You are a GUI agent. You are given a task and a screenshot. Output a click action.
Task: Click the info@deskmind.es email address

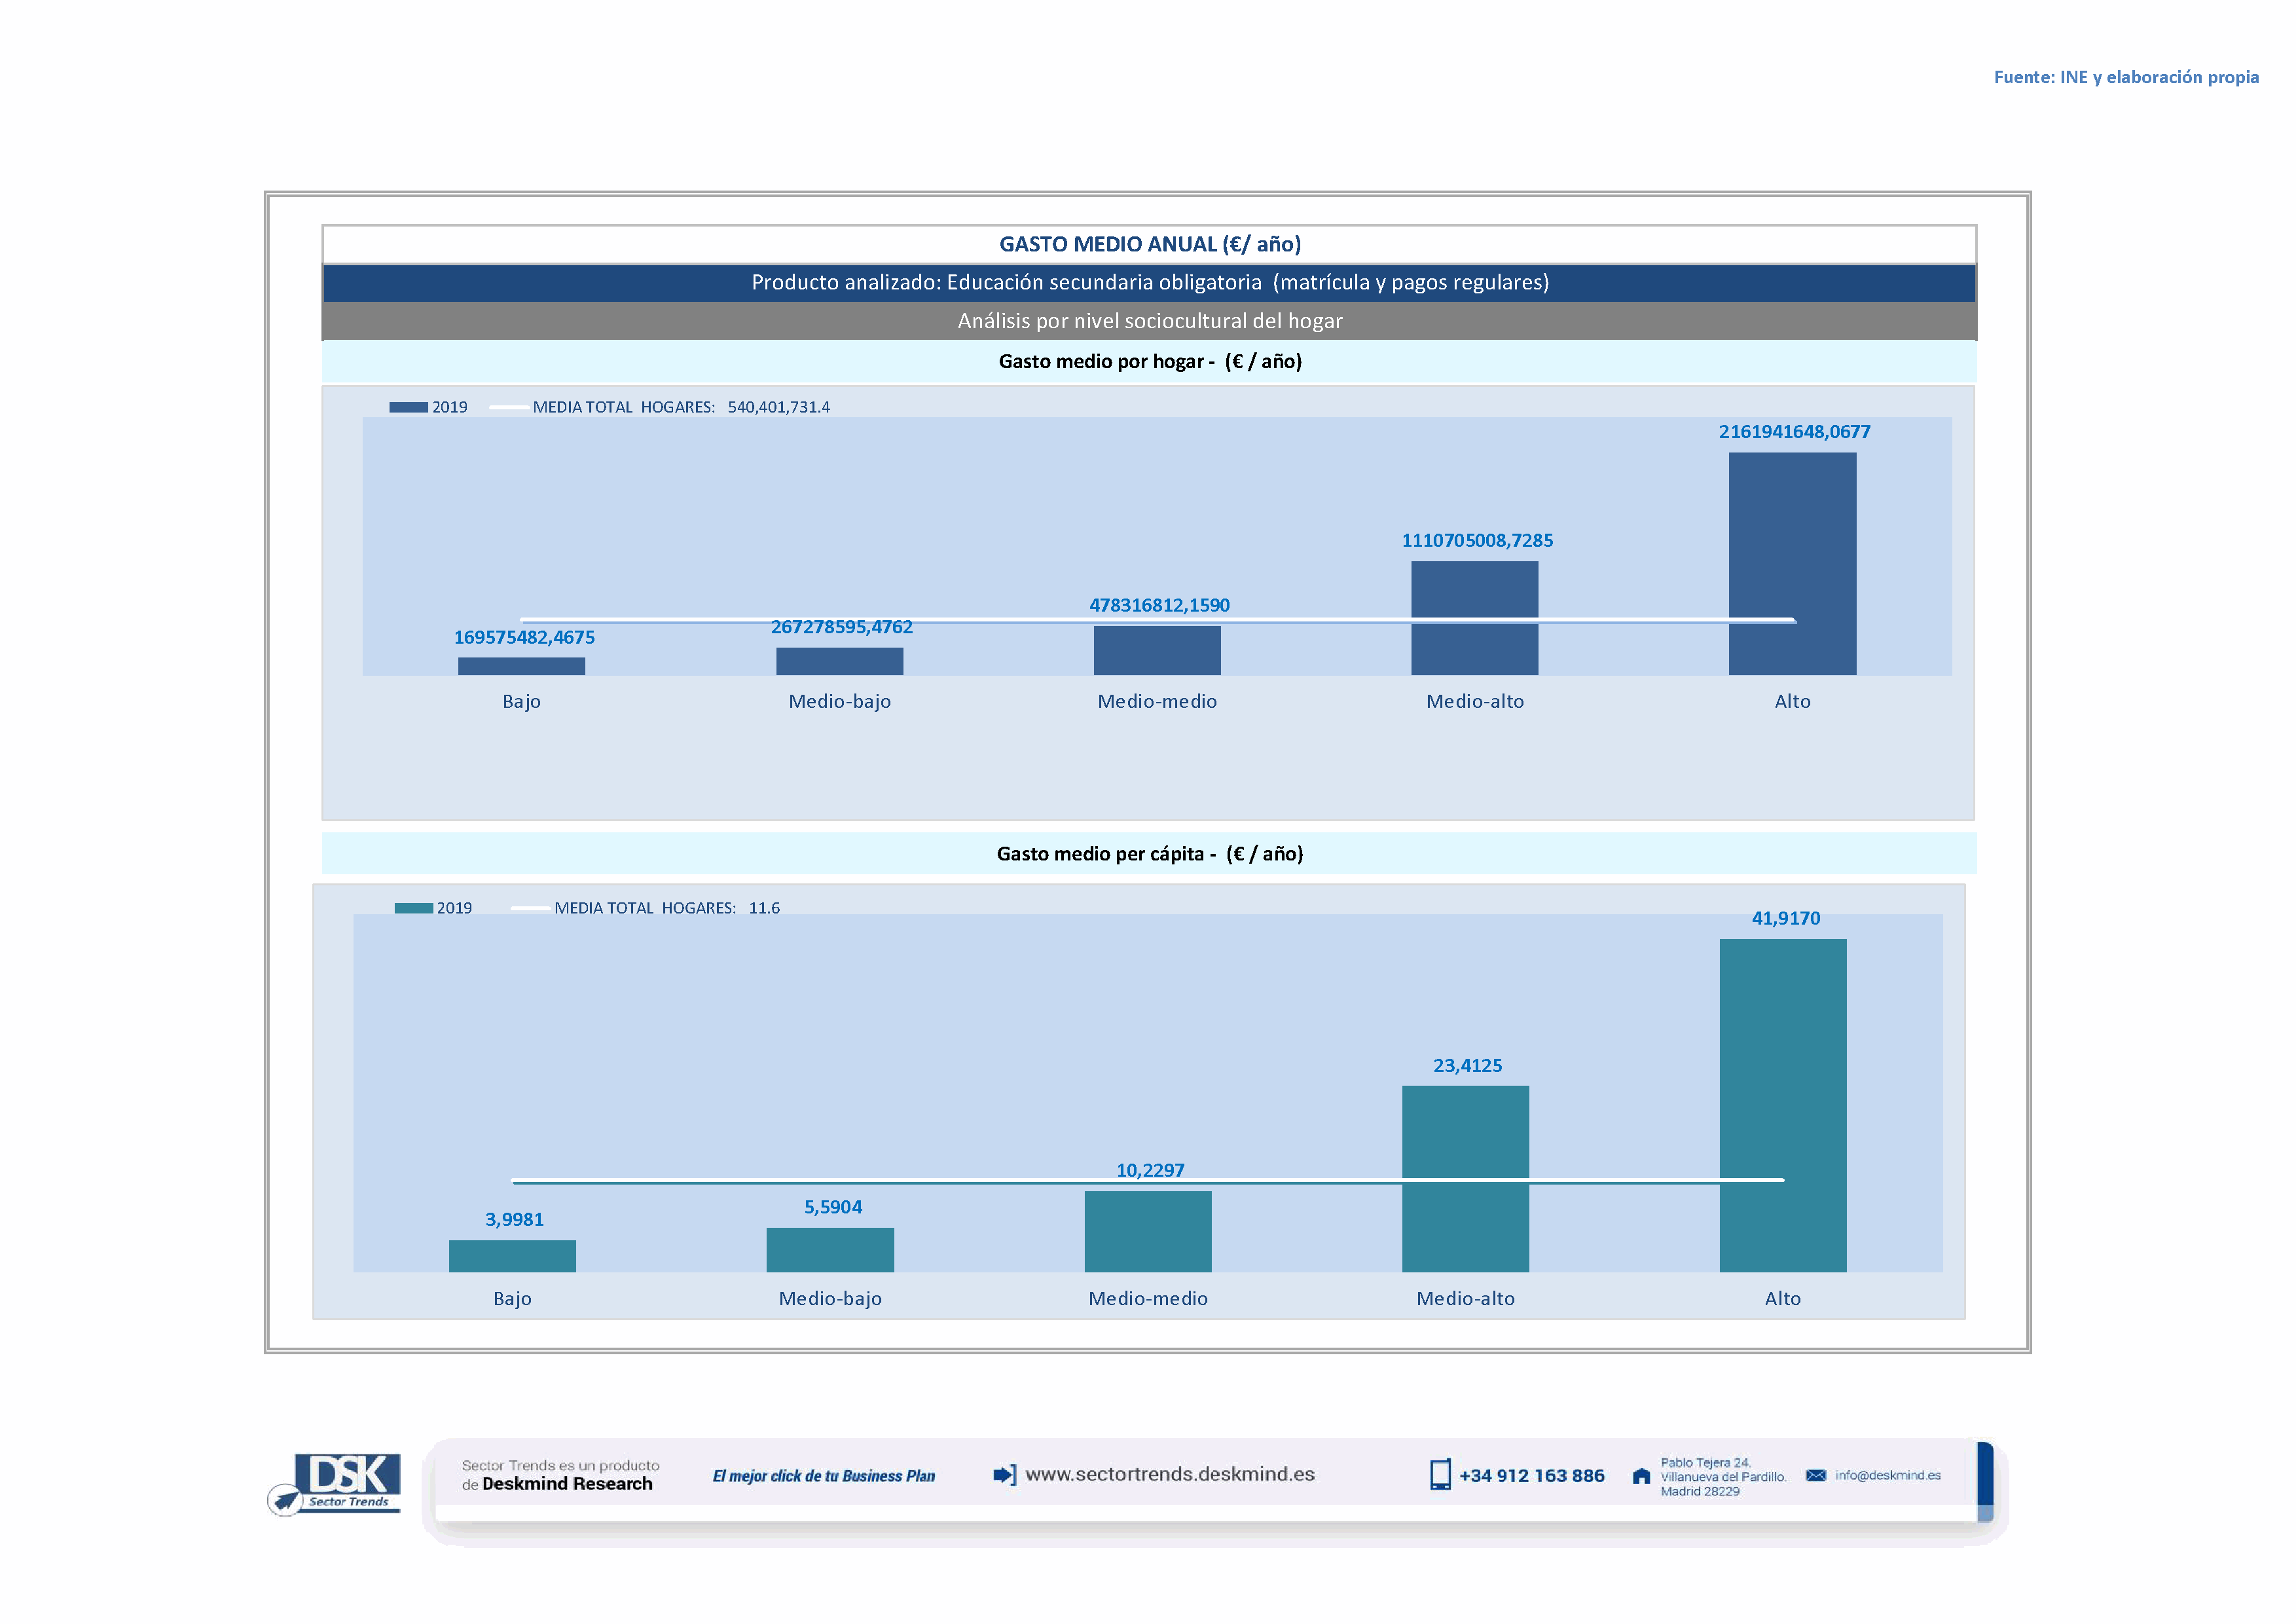click(x=1888, y=1476)
